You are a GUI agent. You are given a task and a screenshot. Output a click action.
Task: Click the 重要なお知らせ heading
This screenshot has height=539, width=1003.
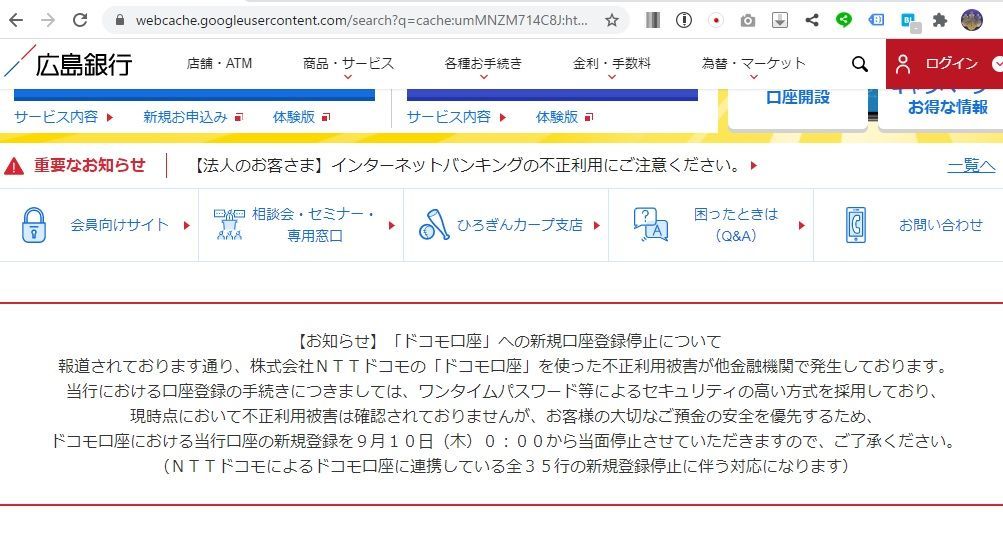coord(90,166)
